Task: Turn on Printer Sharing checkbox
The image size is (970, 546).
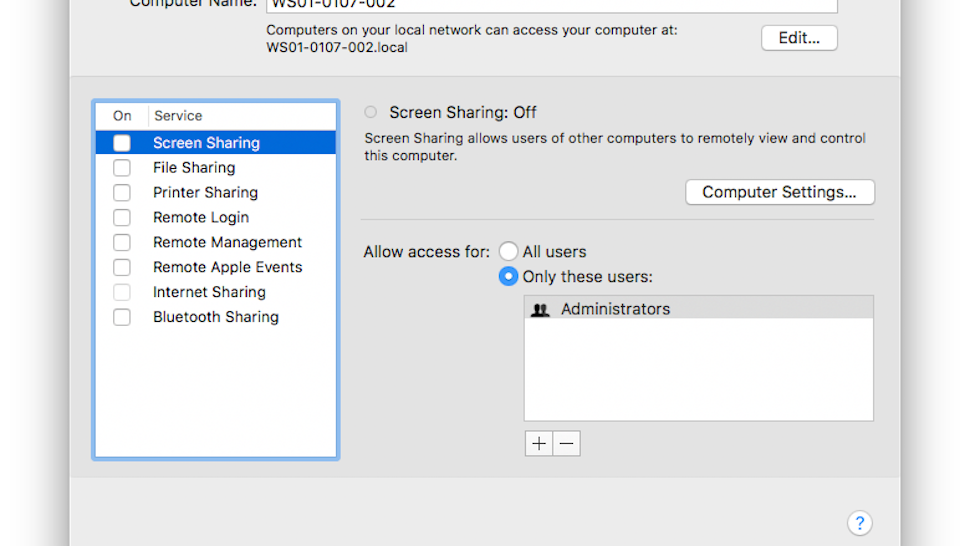Action: pos(122,192)
